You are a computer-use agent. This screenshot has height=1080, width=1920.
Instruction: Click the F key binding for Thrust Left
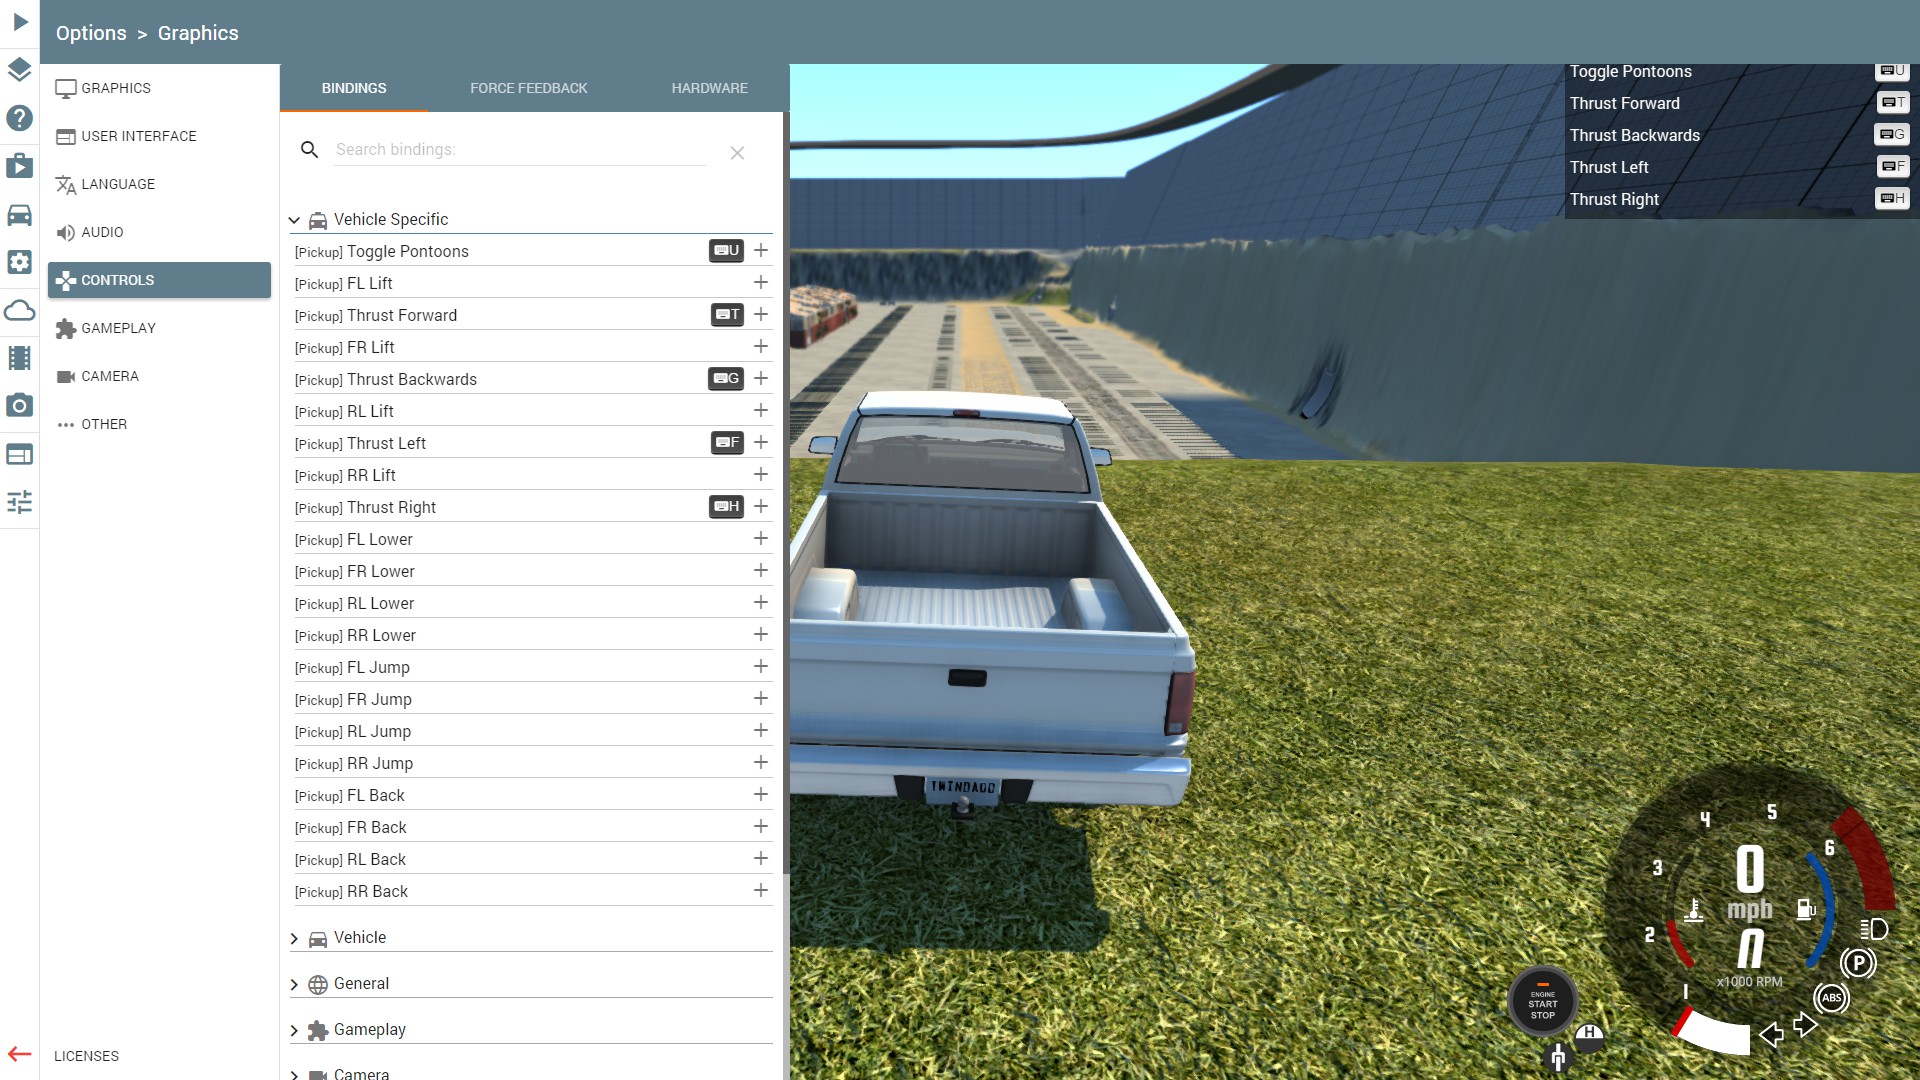[x=728, y=443]
